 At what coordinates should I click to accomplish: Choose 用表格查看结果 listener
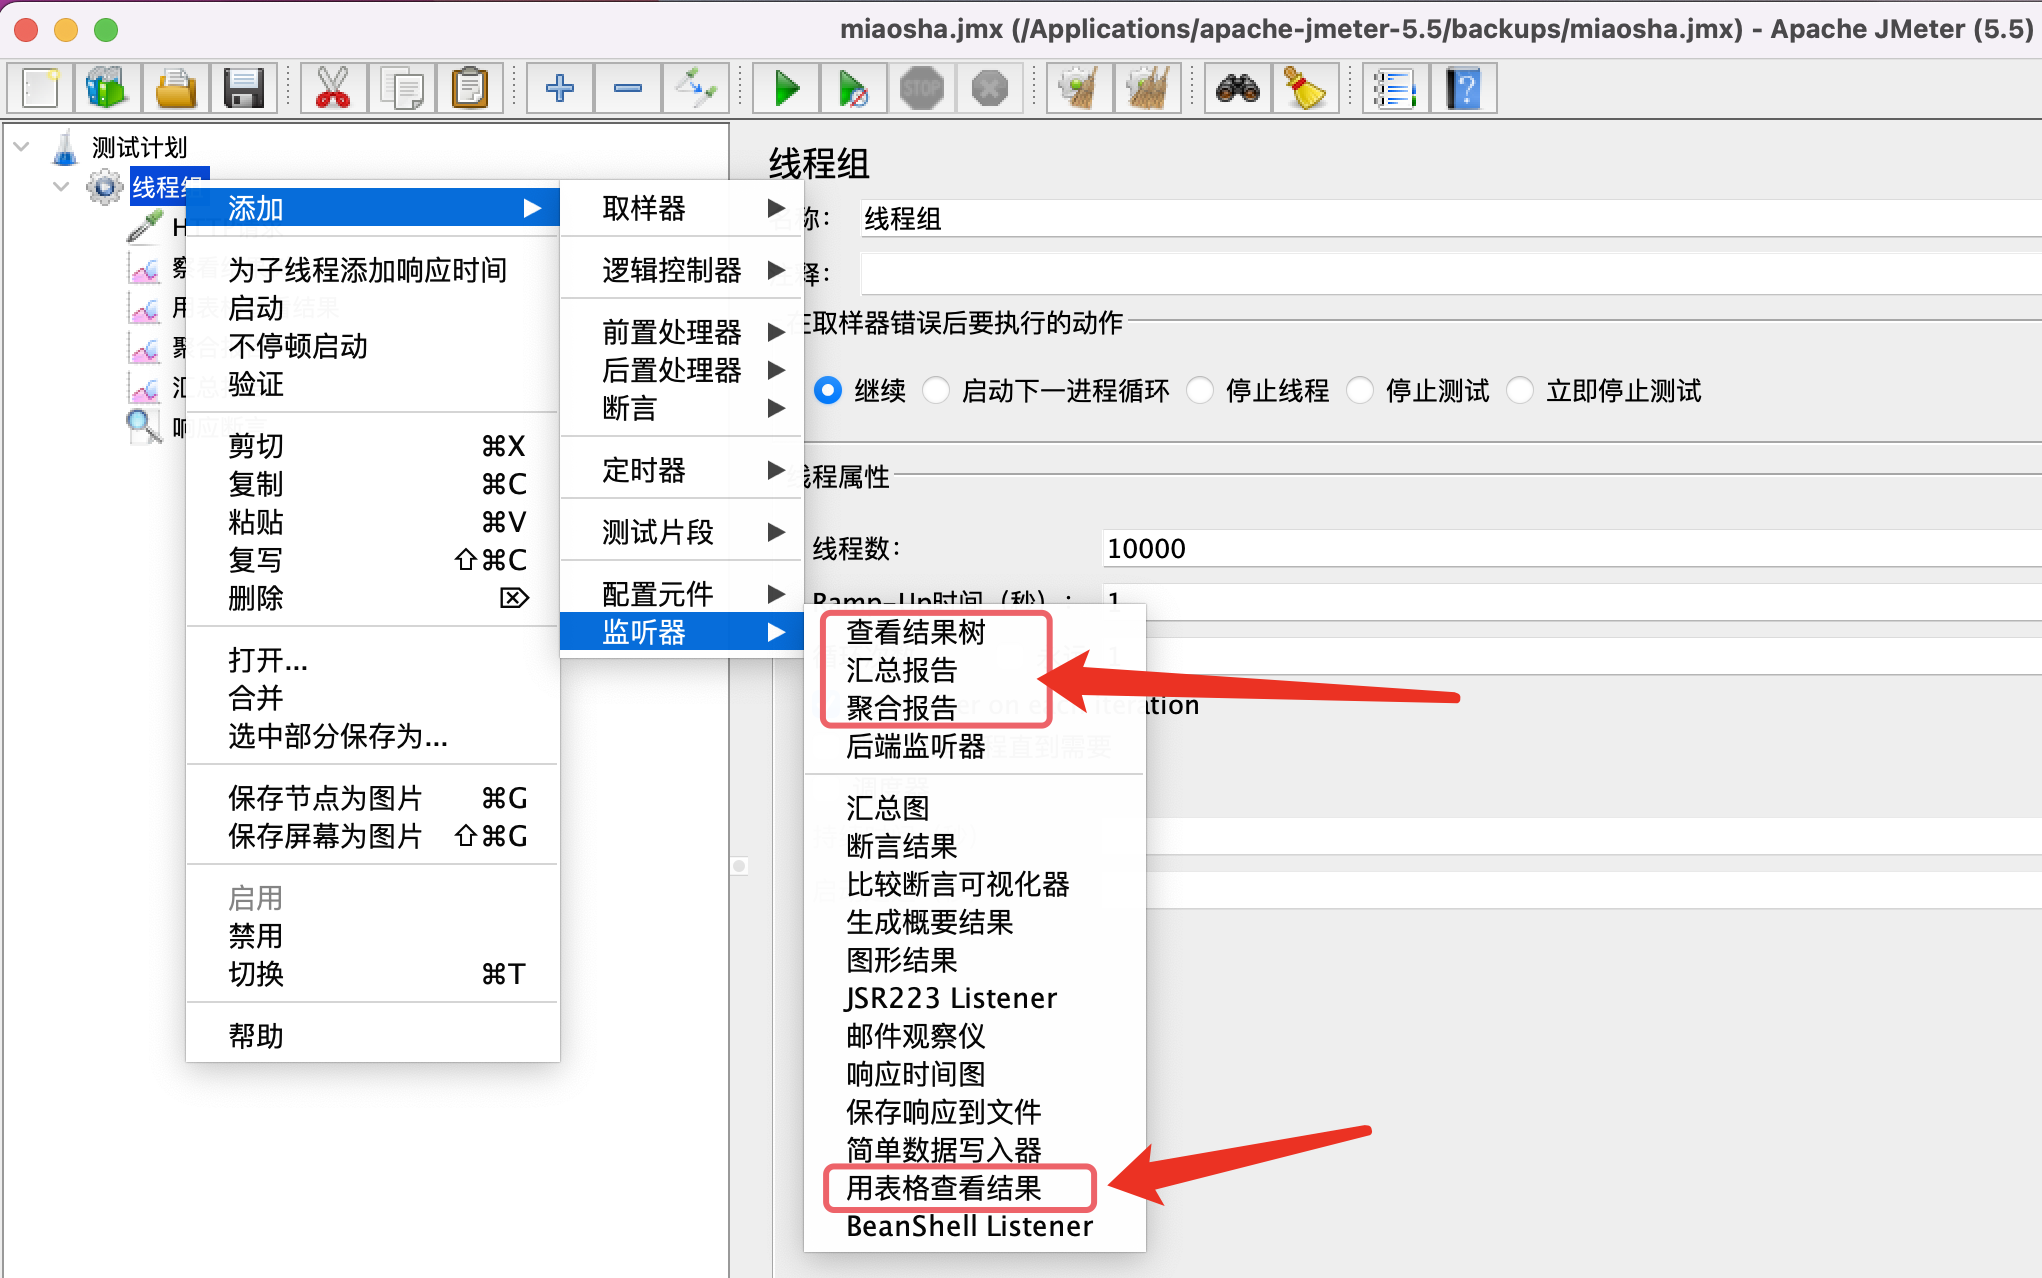943,1188
